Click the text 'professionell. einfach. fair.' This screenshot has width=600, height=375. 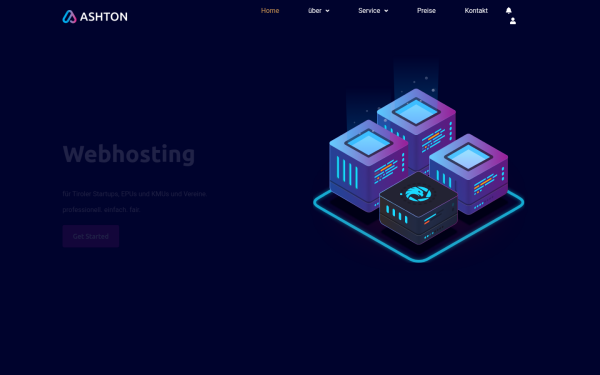click(101, 210)
